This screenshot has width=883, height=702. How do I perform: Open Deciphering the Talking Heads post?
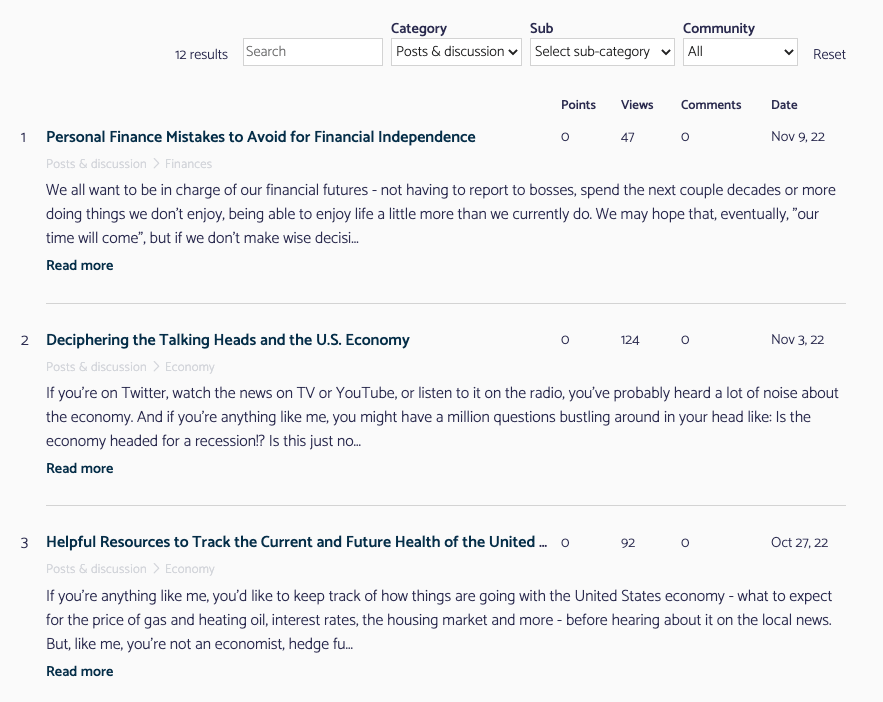click(x=227, y=340)
